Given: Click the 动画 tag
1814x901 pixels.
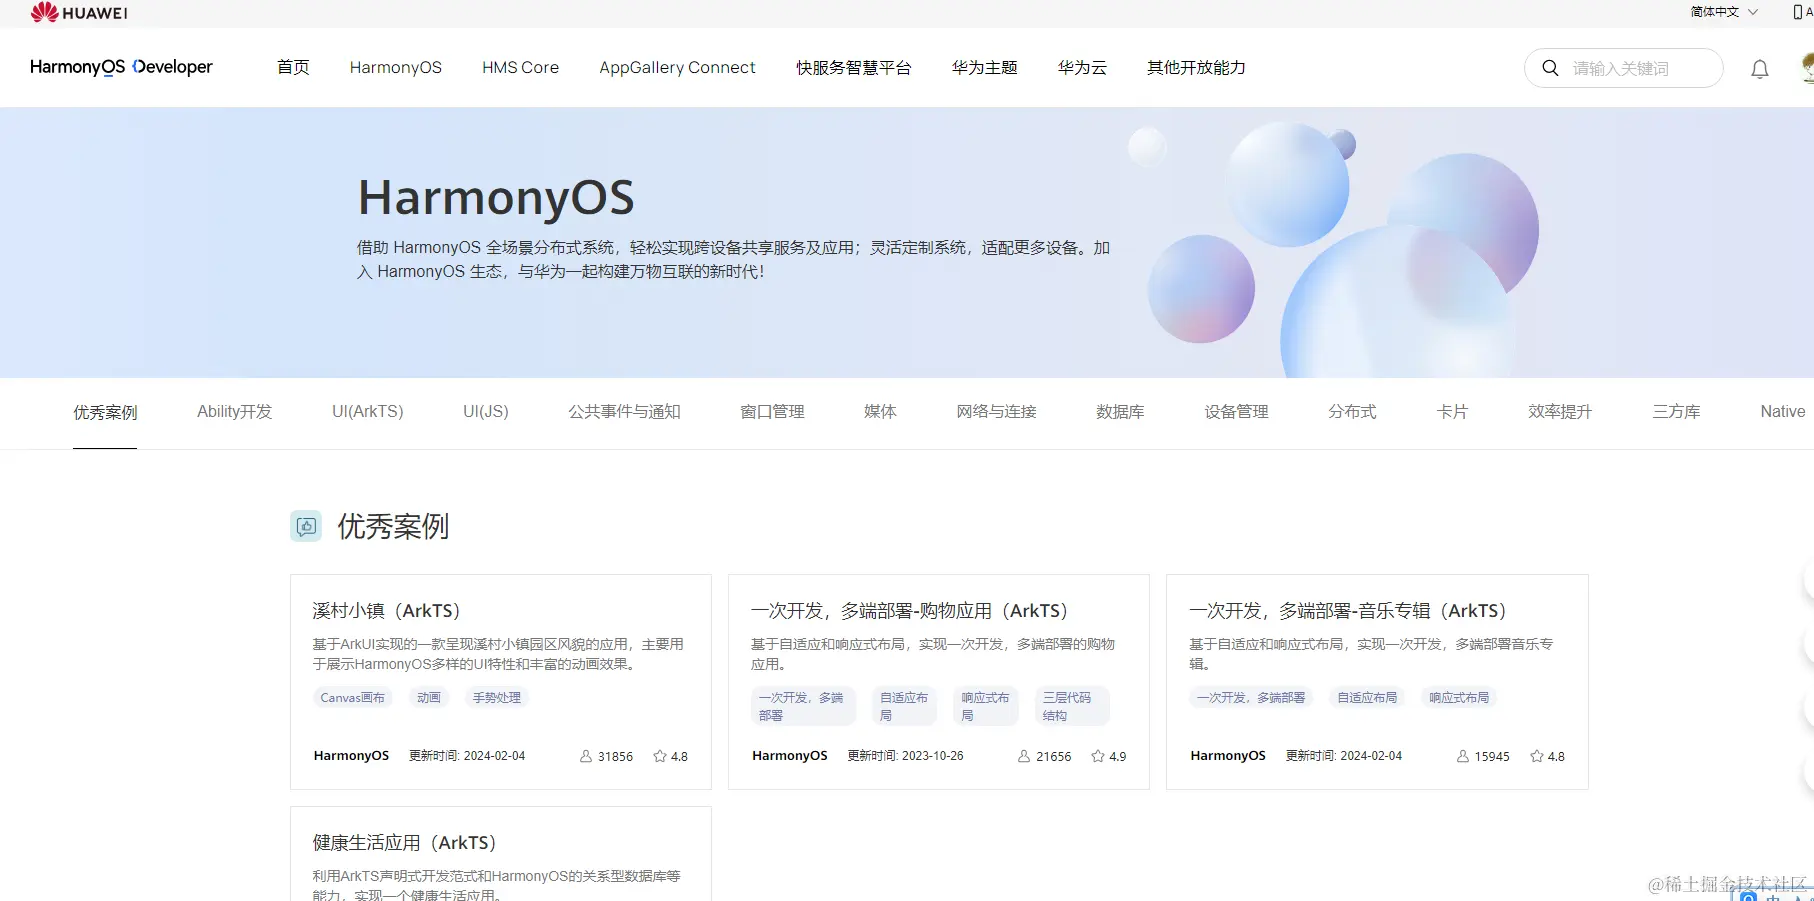Looking at the screenshot, I should (x=429, y=697).
